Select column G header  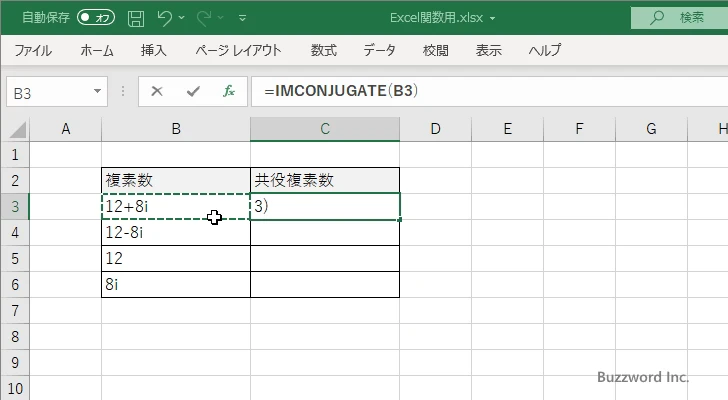(651, 129)
